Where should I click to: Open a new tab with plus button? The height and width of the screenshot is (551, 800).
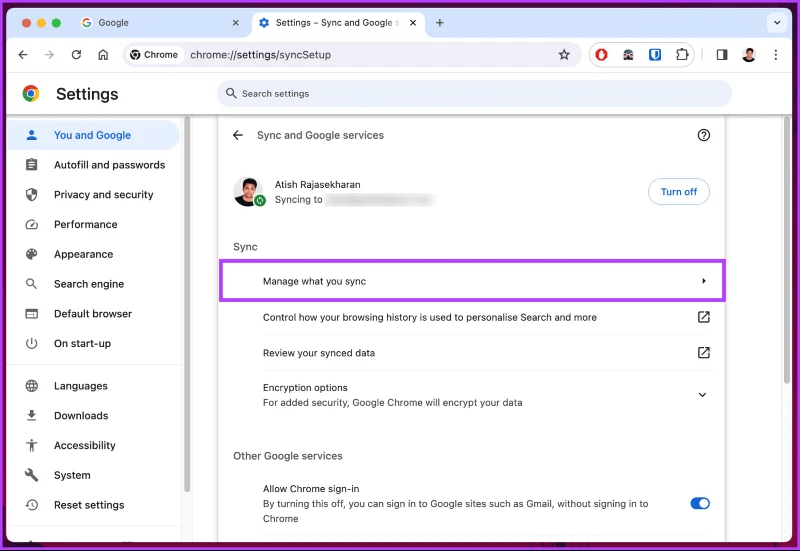pyautogui.click(x=440, y=22)
